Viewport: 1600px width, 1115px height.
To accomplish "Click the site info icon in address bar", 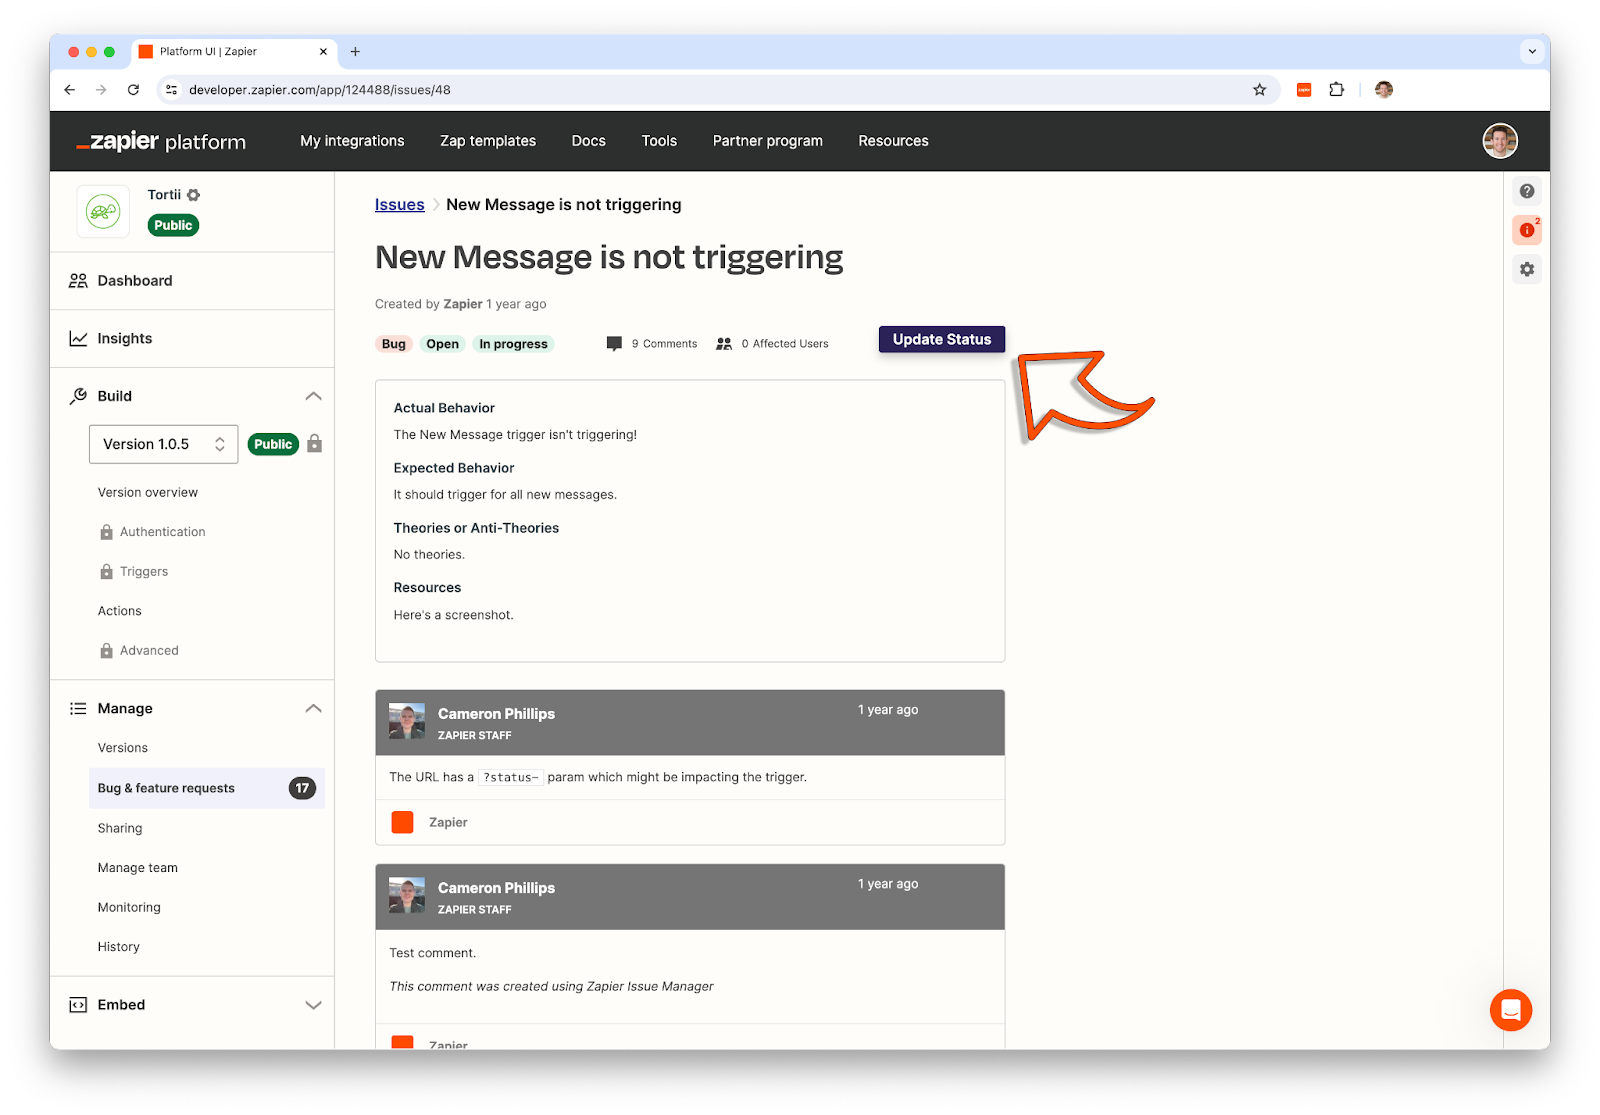I will pos(172,90).
